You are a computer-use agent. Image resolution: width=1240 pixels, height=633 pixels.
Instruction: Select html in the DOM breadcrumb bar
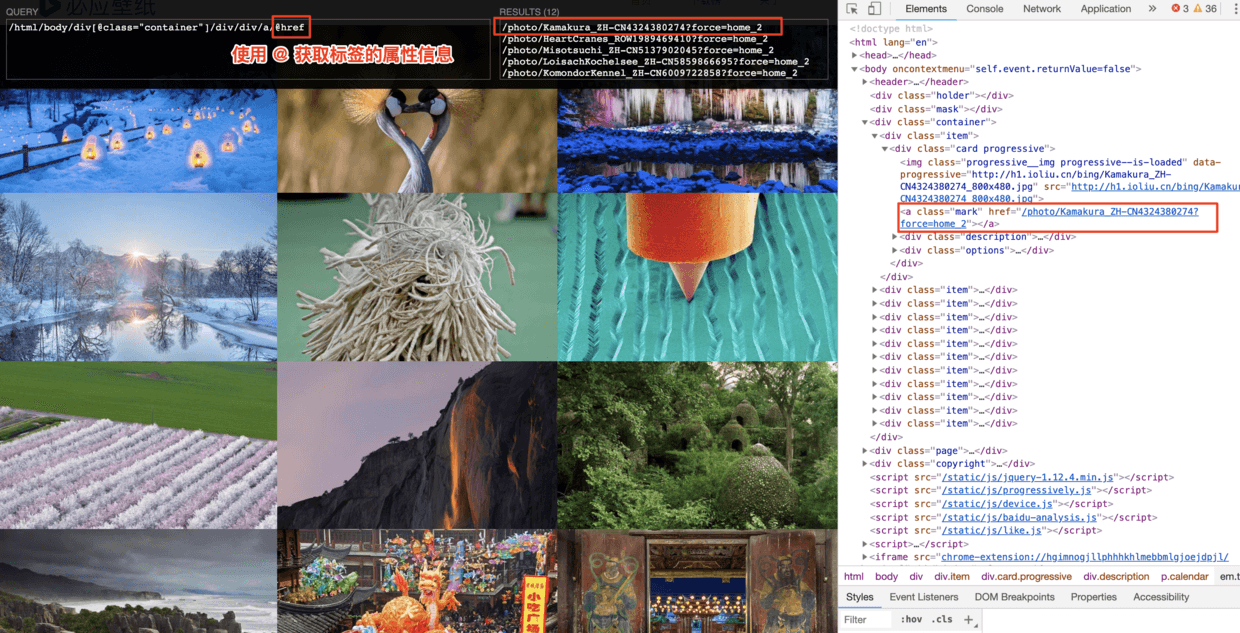(853, 577)
